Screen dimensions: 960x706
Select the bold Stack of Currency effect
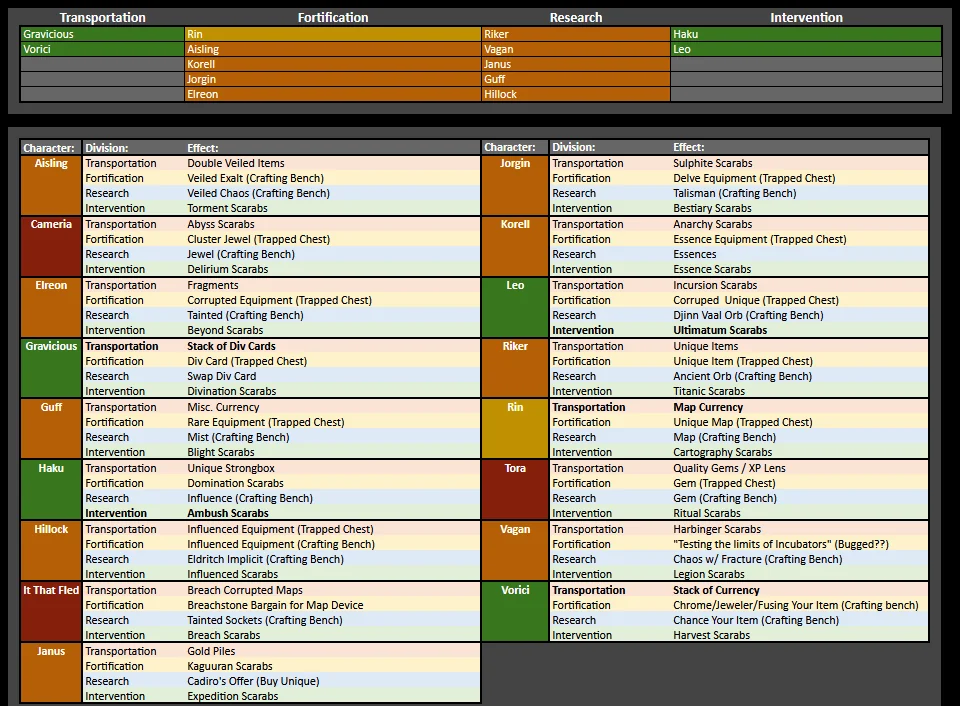point(716,590)
